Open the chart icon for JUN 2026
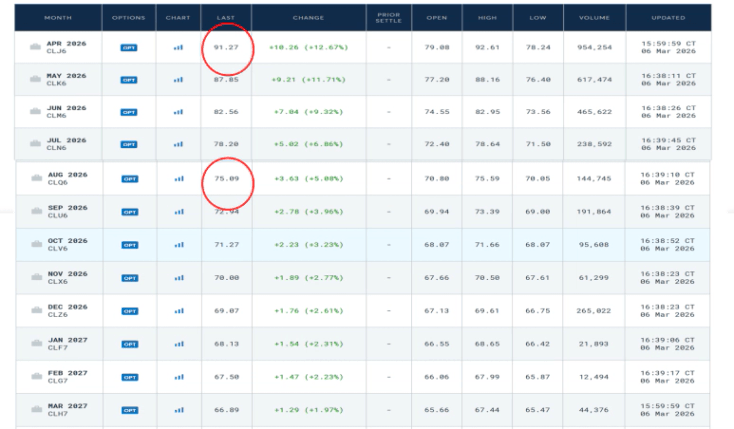 pyautogui.click(x=178, y=112)
